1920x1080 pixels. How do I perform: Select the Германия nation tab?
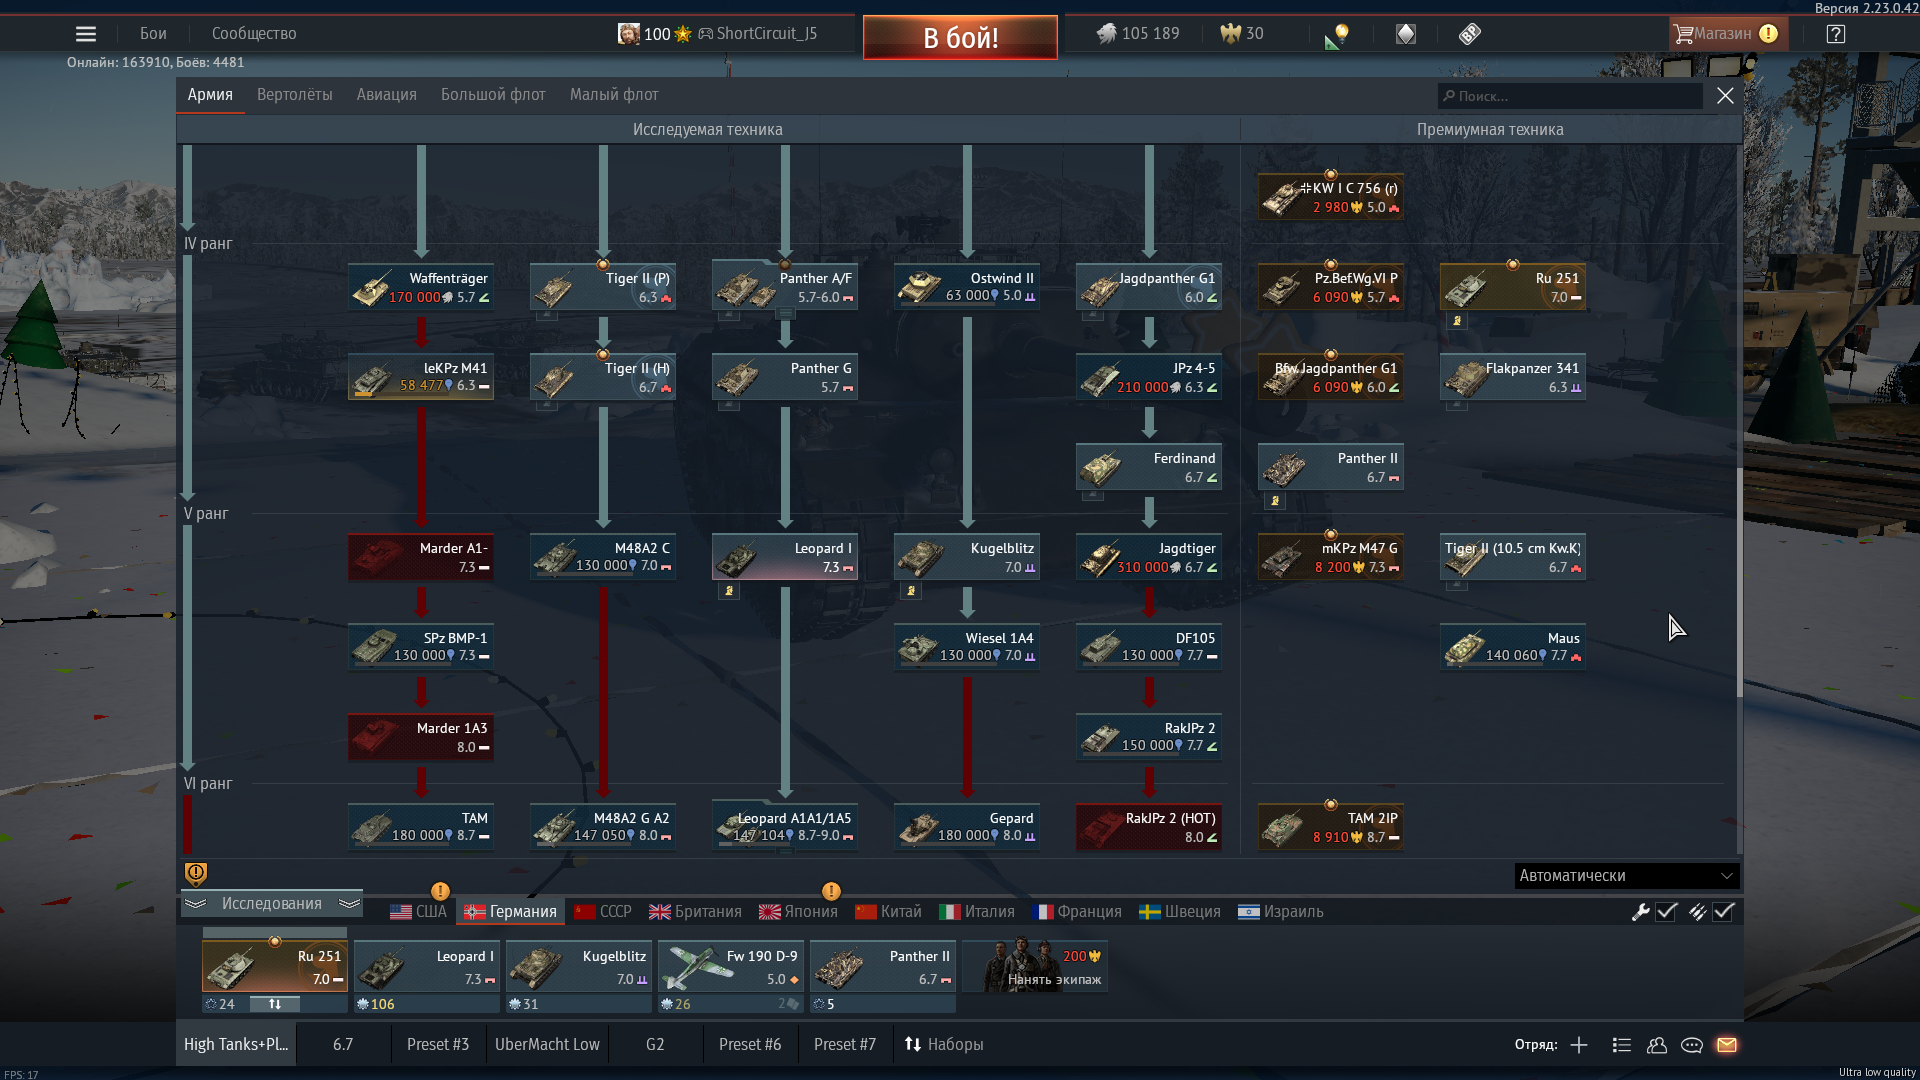(x=510, y=912)
